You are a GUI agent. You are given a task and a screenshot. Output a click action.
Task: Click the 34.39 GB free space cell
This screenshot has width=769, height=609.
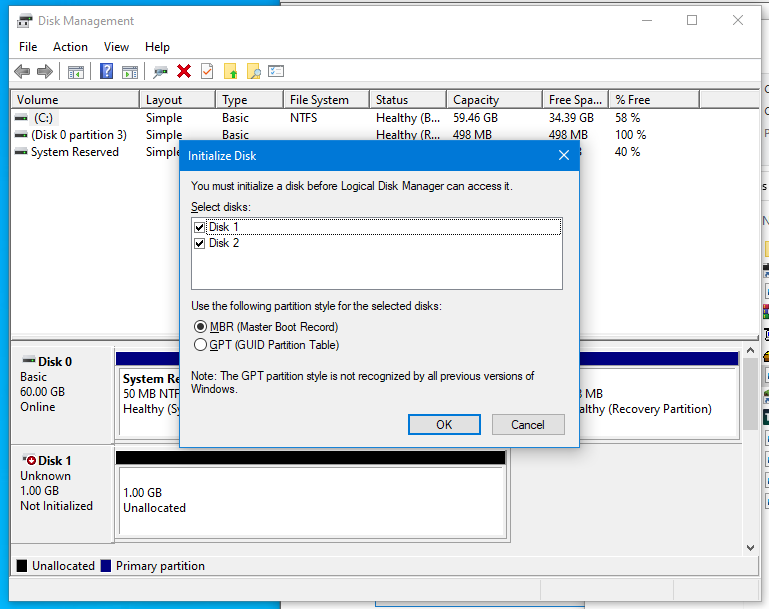[571, 118]
